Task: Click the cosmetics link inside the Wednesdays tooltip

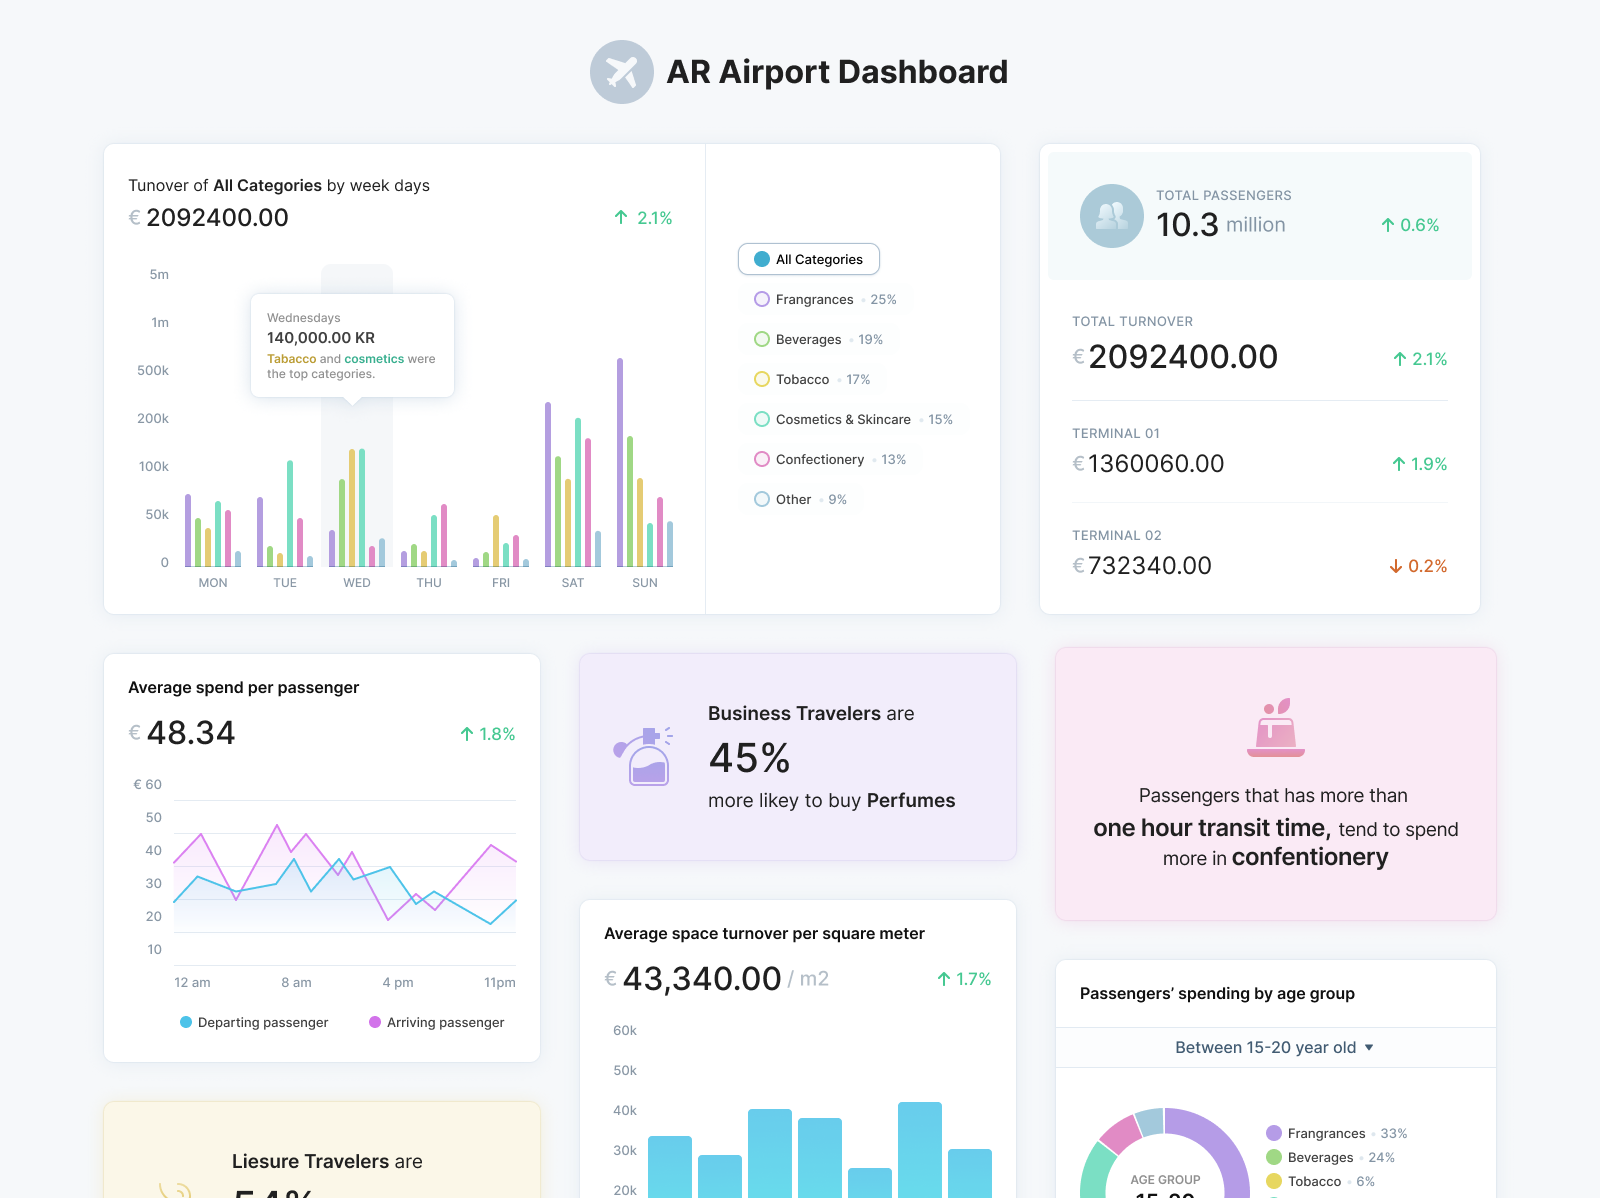Action: point(374,359)
